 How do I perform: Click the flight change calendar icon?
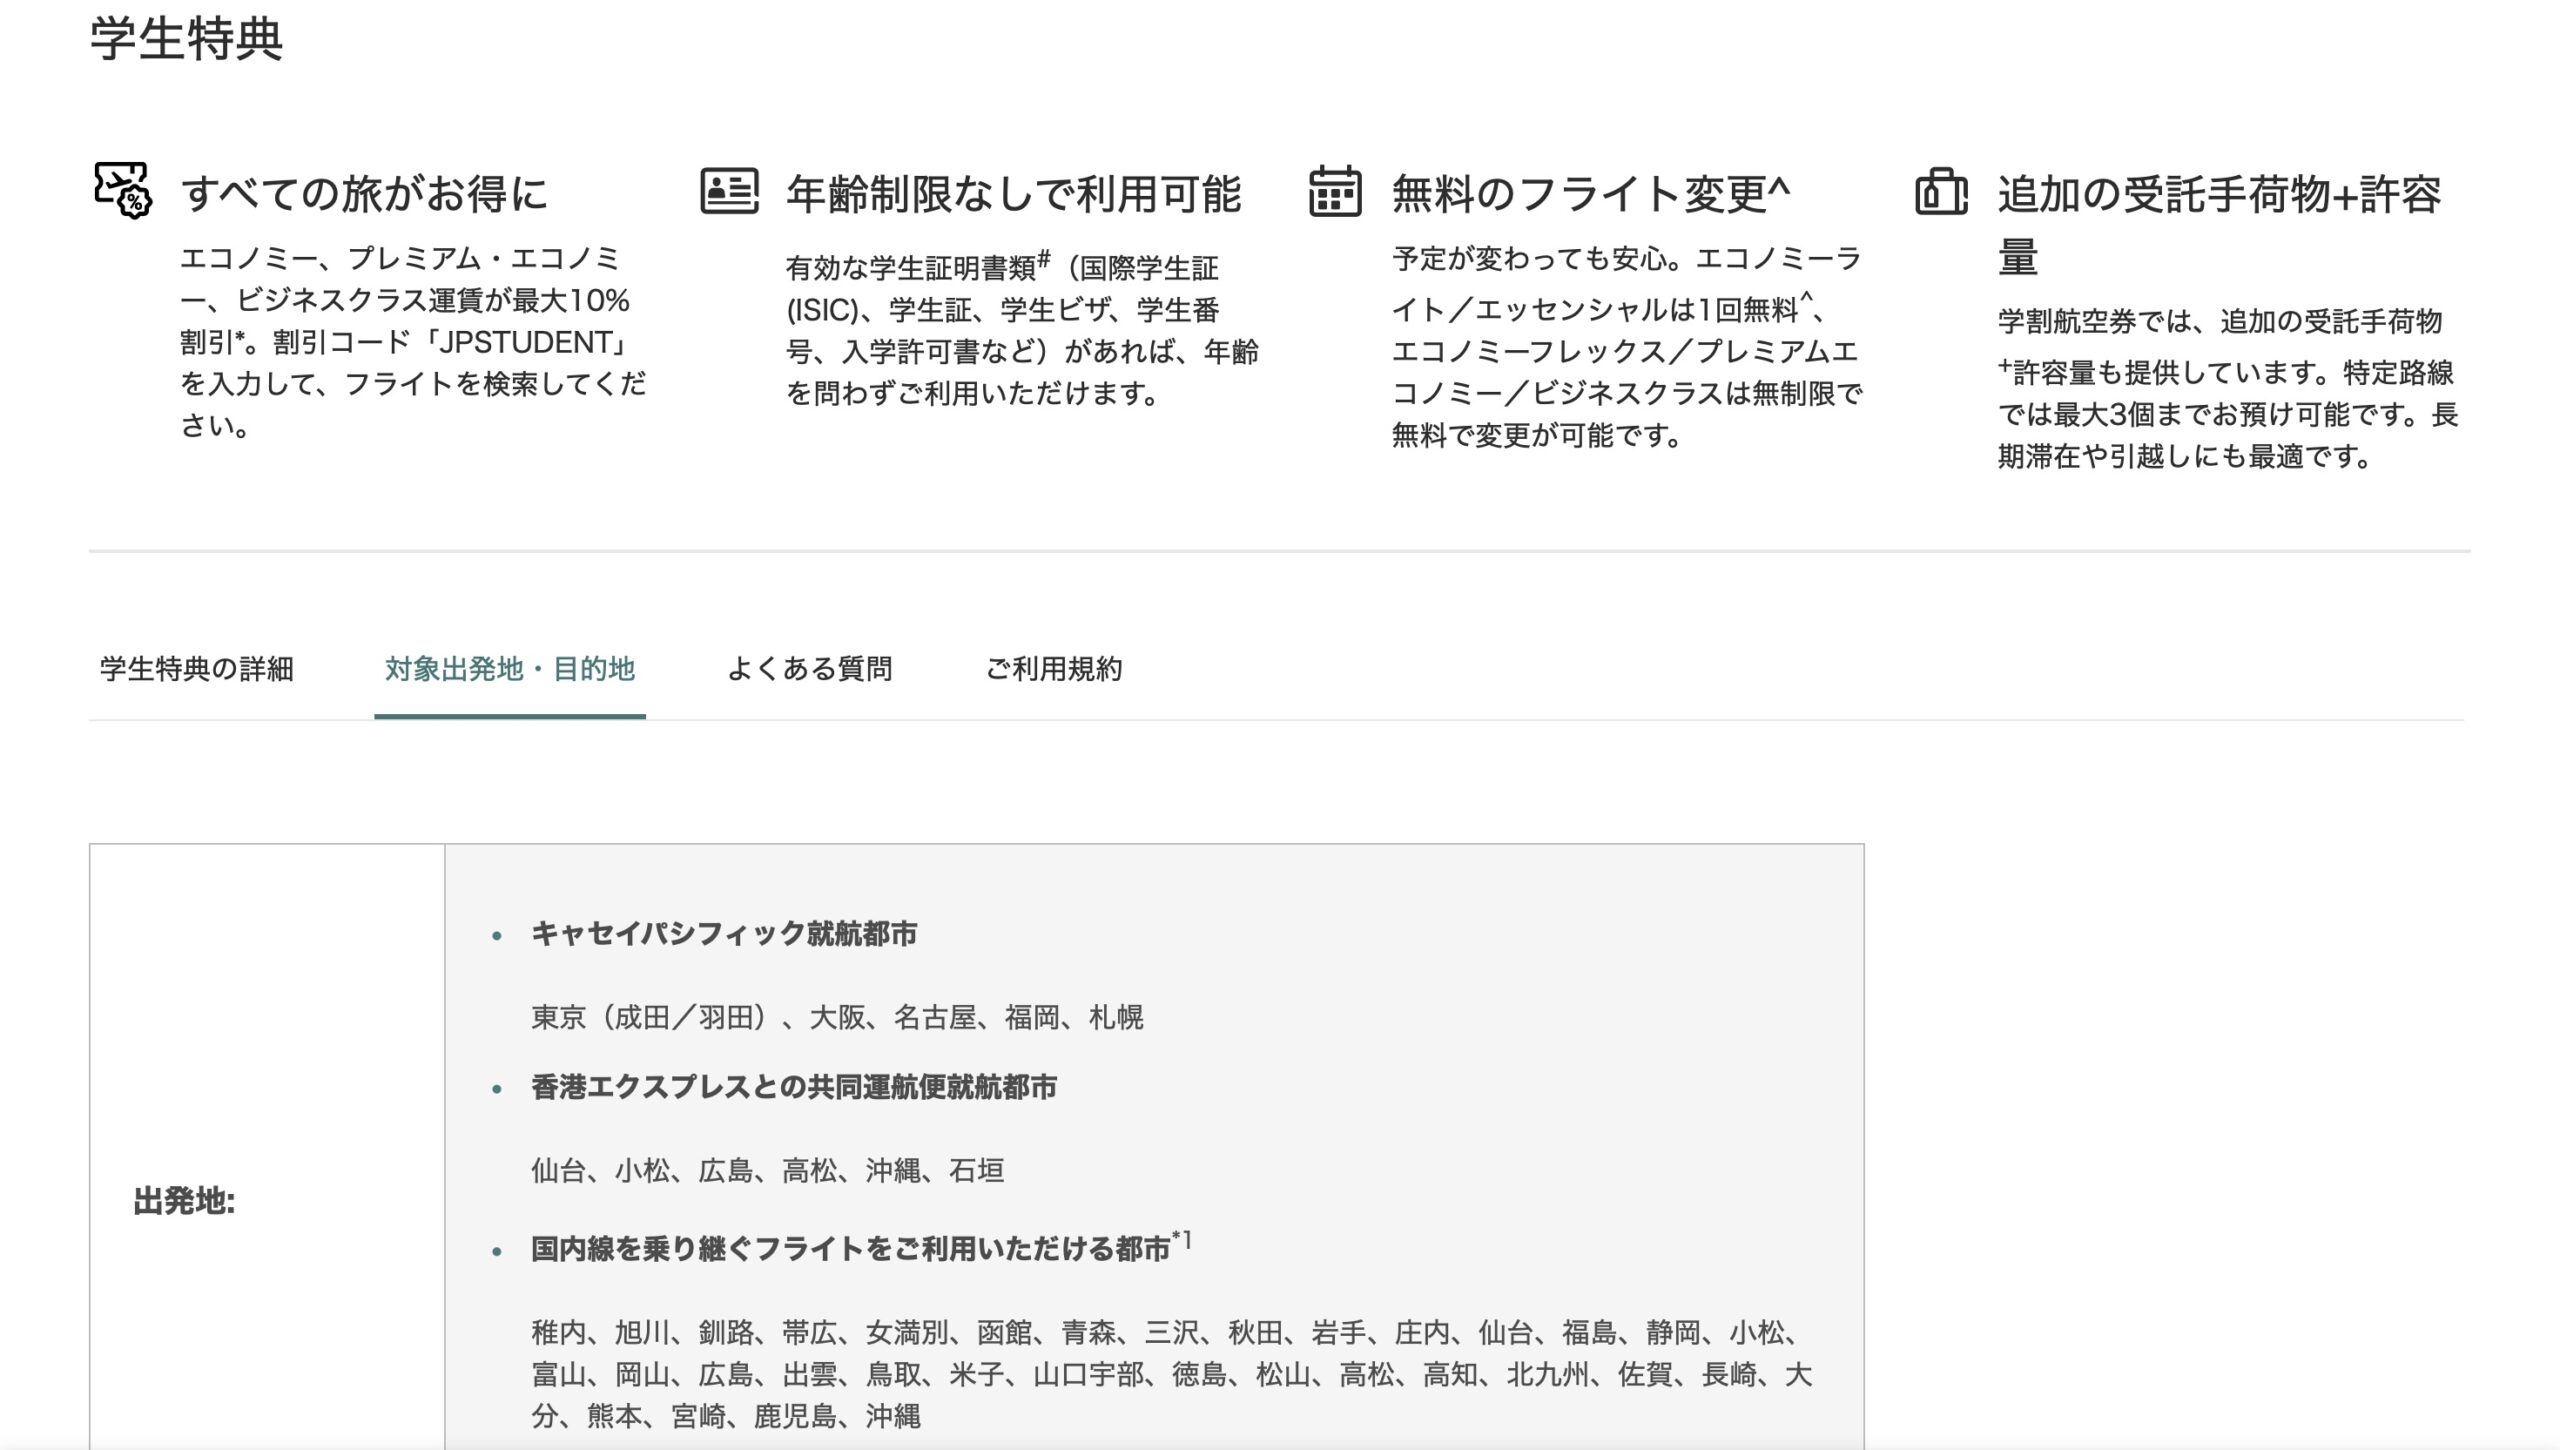1335,190
